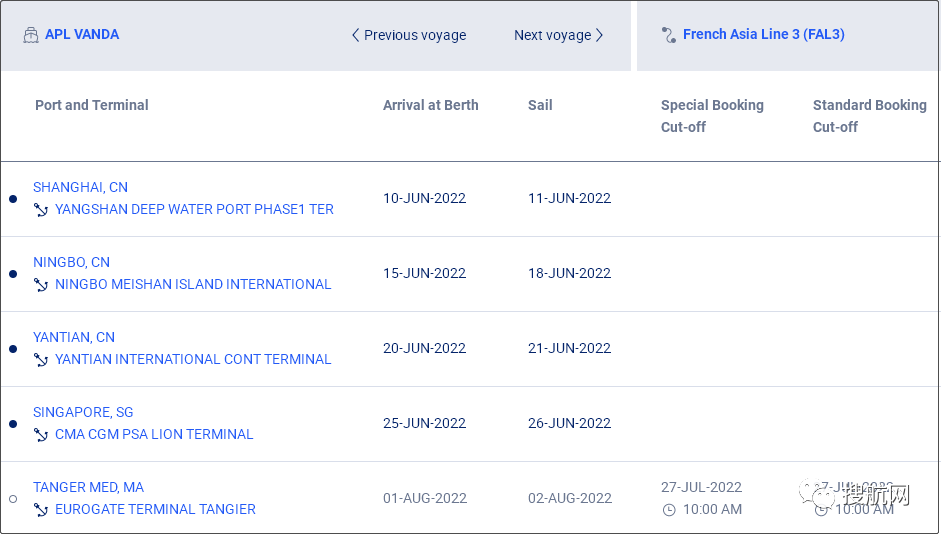Click anchor icon next to Yangshan terminal

tap(41, 210)
